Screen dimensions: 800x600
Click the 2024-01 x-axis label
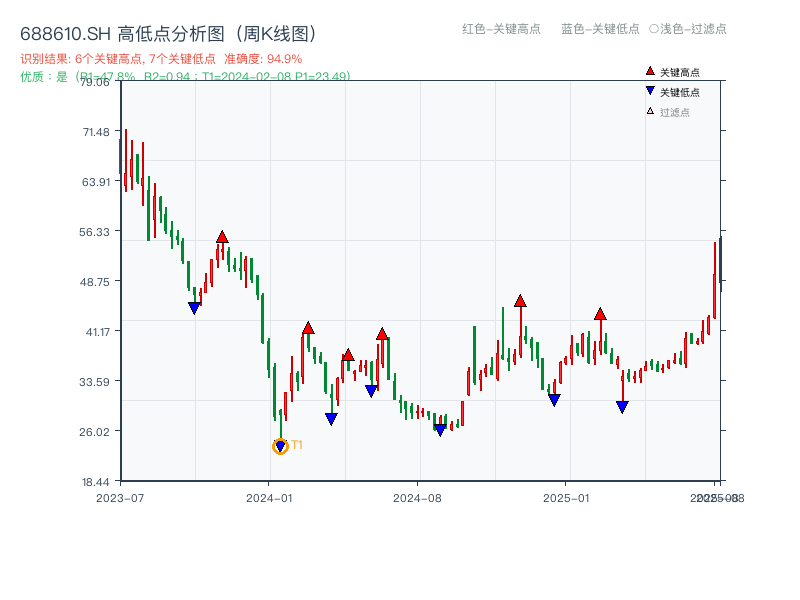tap(267, 495)
